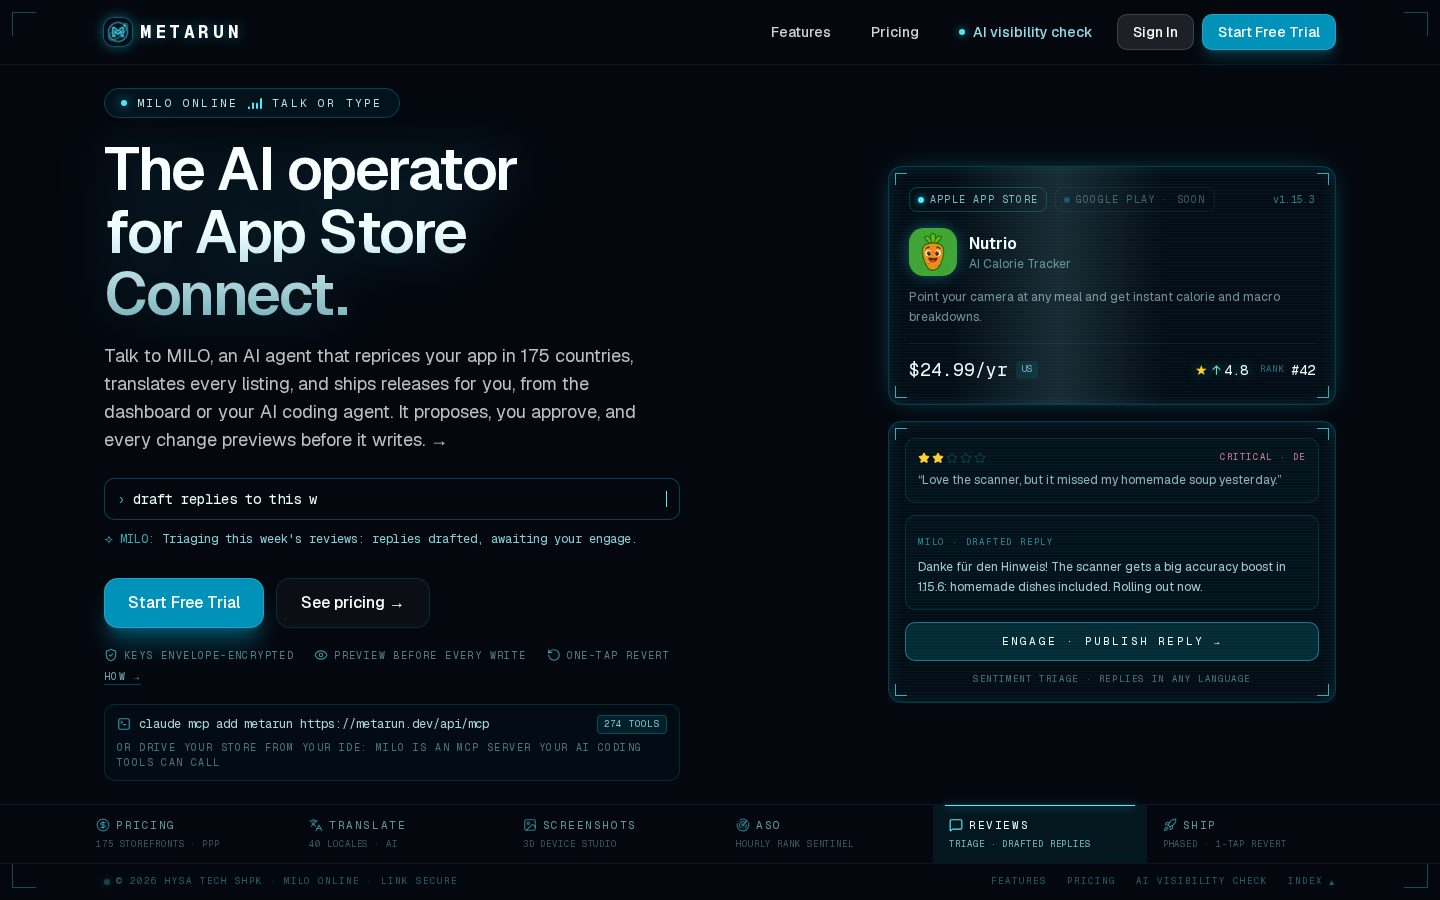Click the 274 Tools badge
The image size is (1440, 900).
(x=632, y=724)
